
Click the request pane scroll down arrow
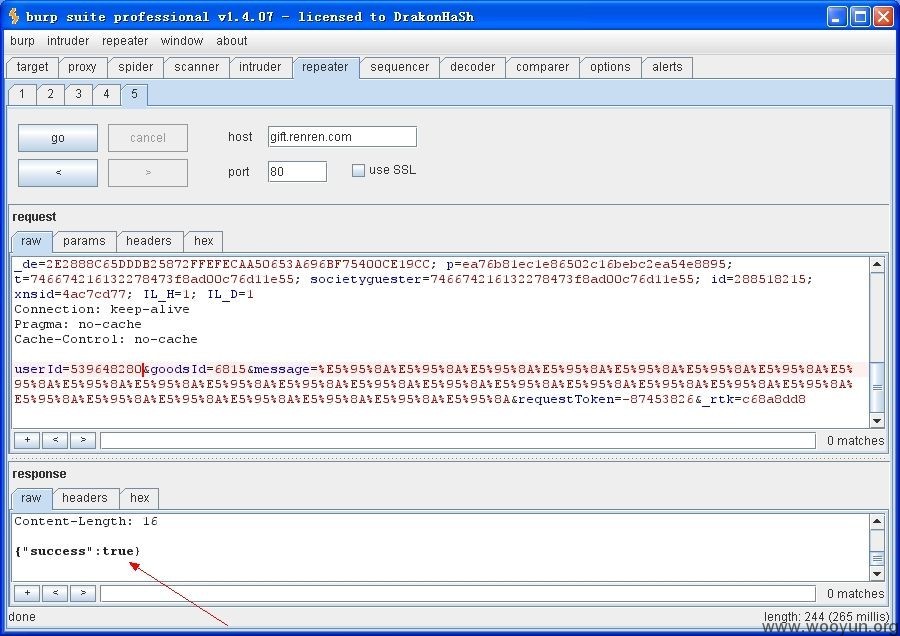tap(877, 421)
